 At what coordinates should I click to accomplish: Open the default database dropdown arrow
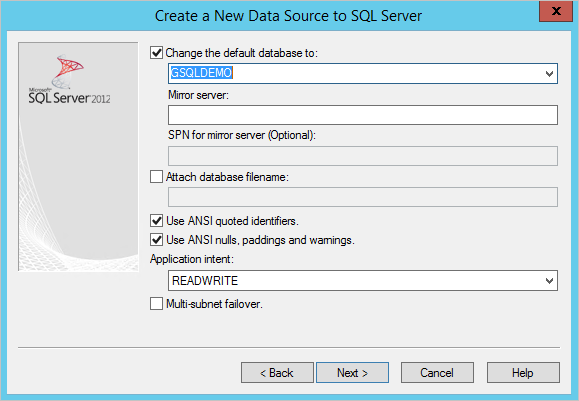click(x=549, y=73)
